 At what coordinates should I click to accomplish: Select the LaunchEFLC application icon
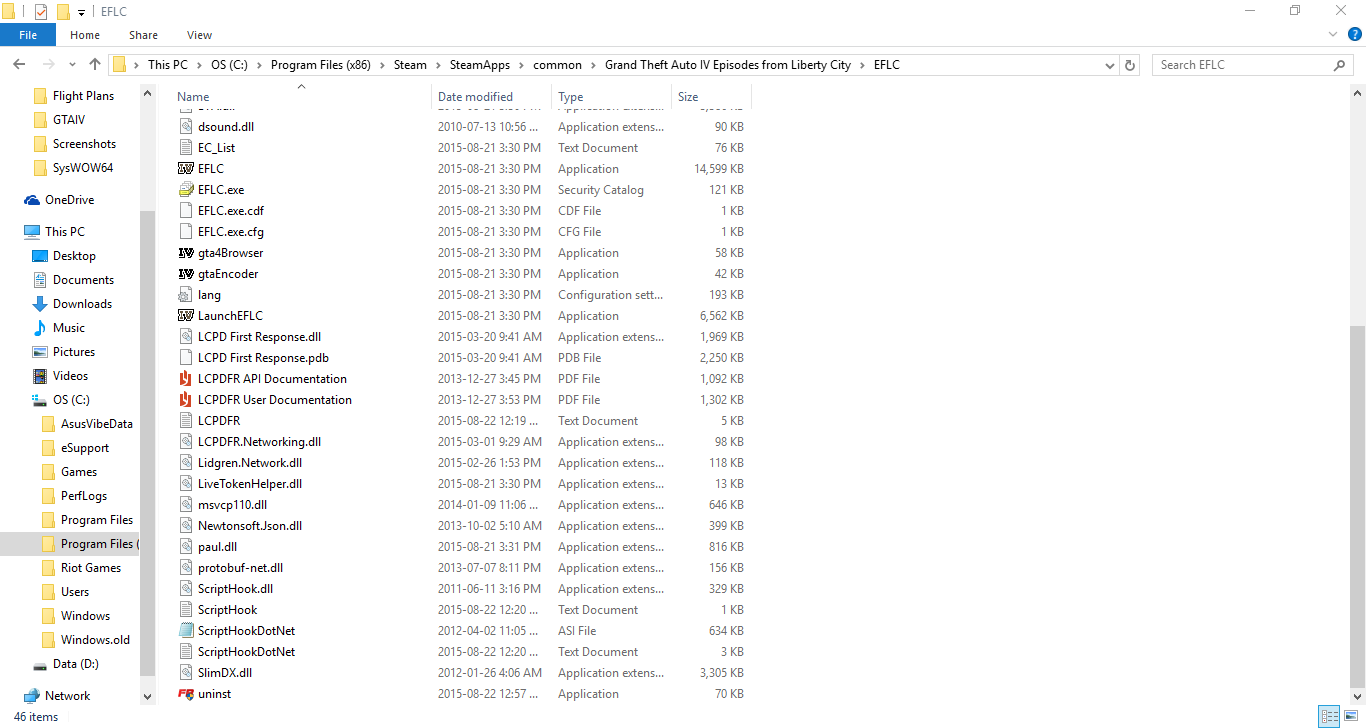(x=185, y=316)
